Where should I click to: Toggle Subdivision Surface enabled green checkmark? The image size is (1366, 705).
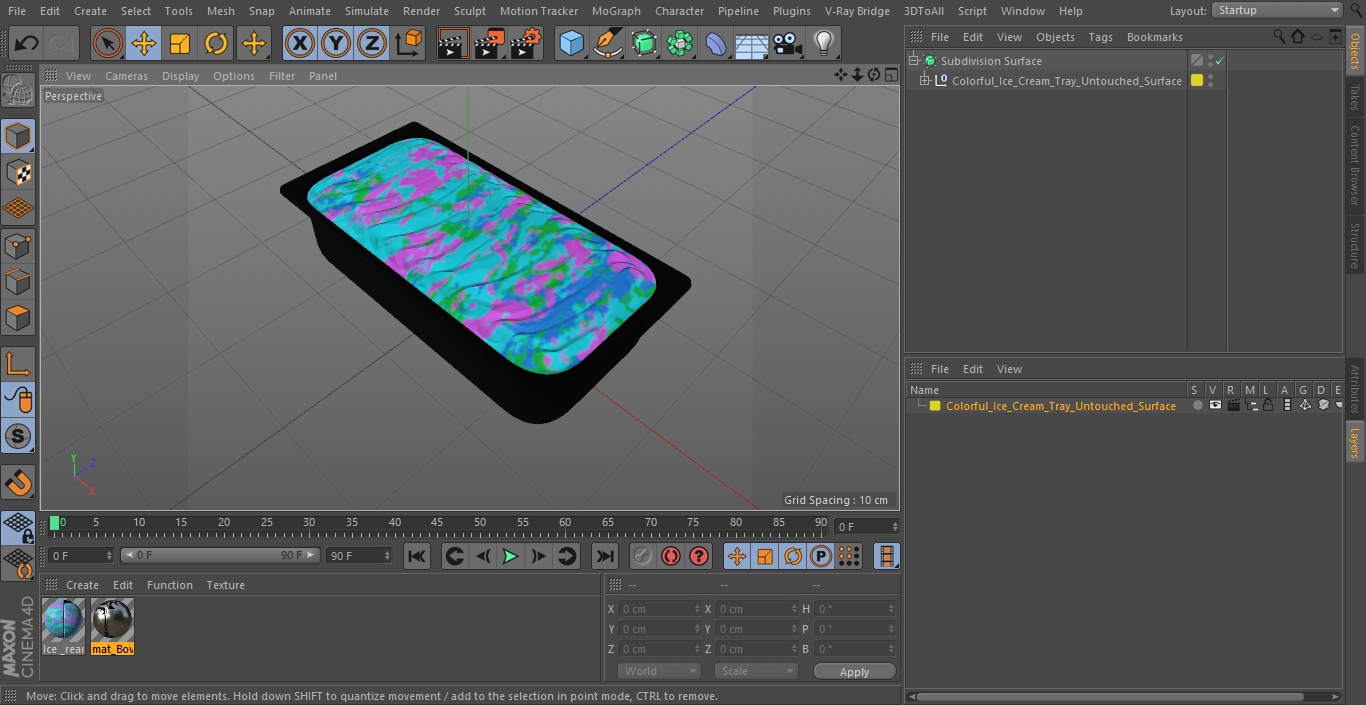click(x=1220, y=61)
